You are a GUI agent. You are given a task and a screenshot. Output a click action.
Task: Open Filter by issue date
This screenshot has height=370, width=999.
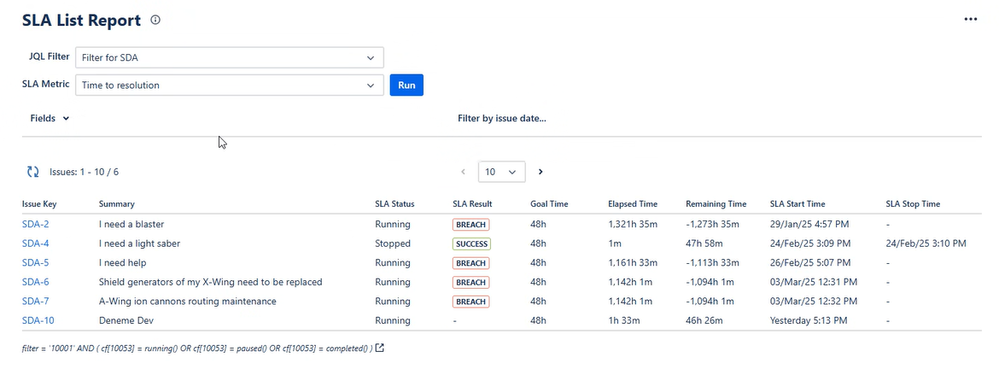click(x=502, y=118)
